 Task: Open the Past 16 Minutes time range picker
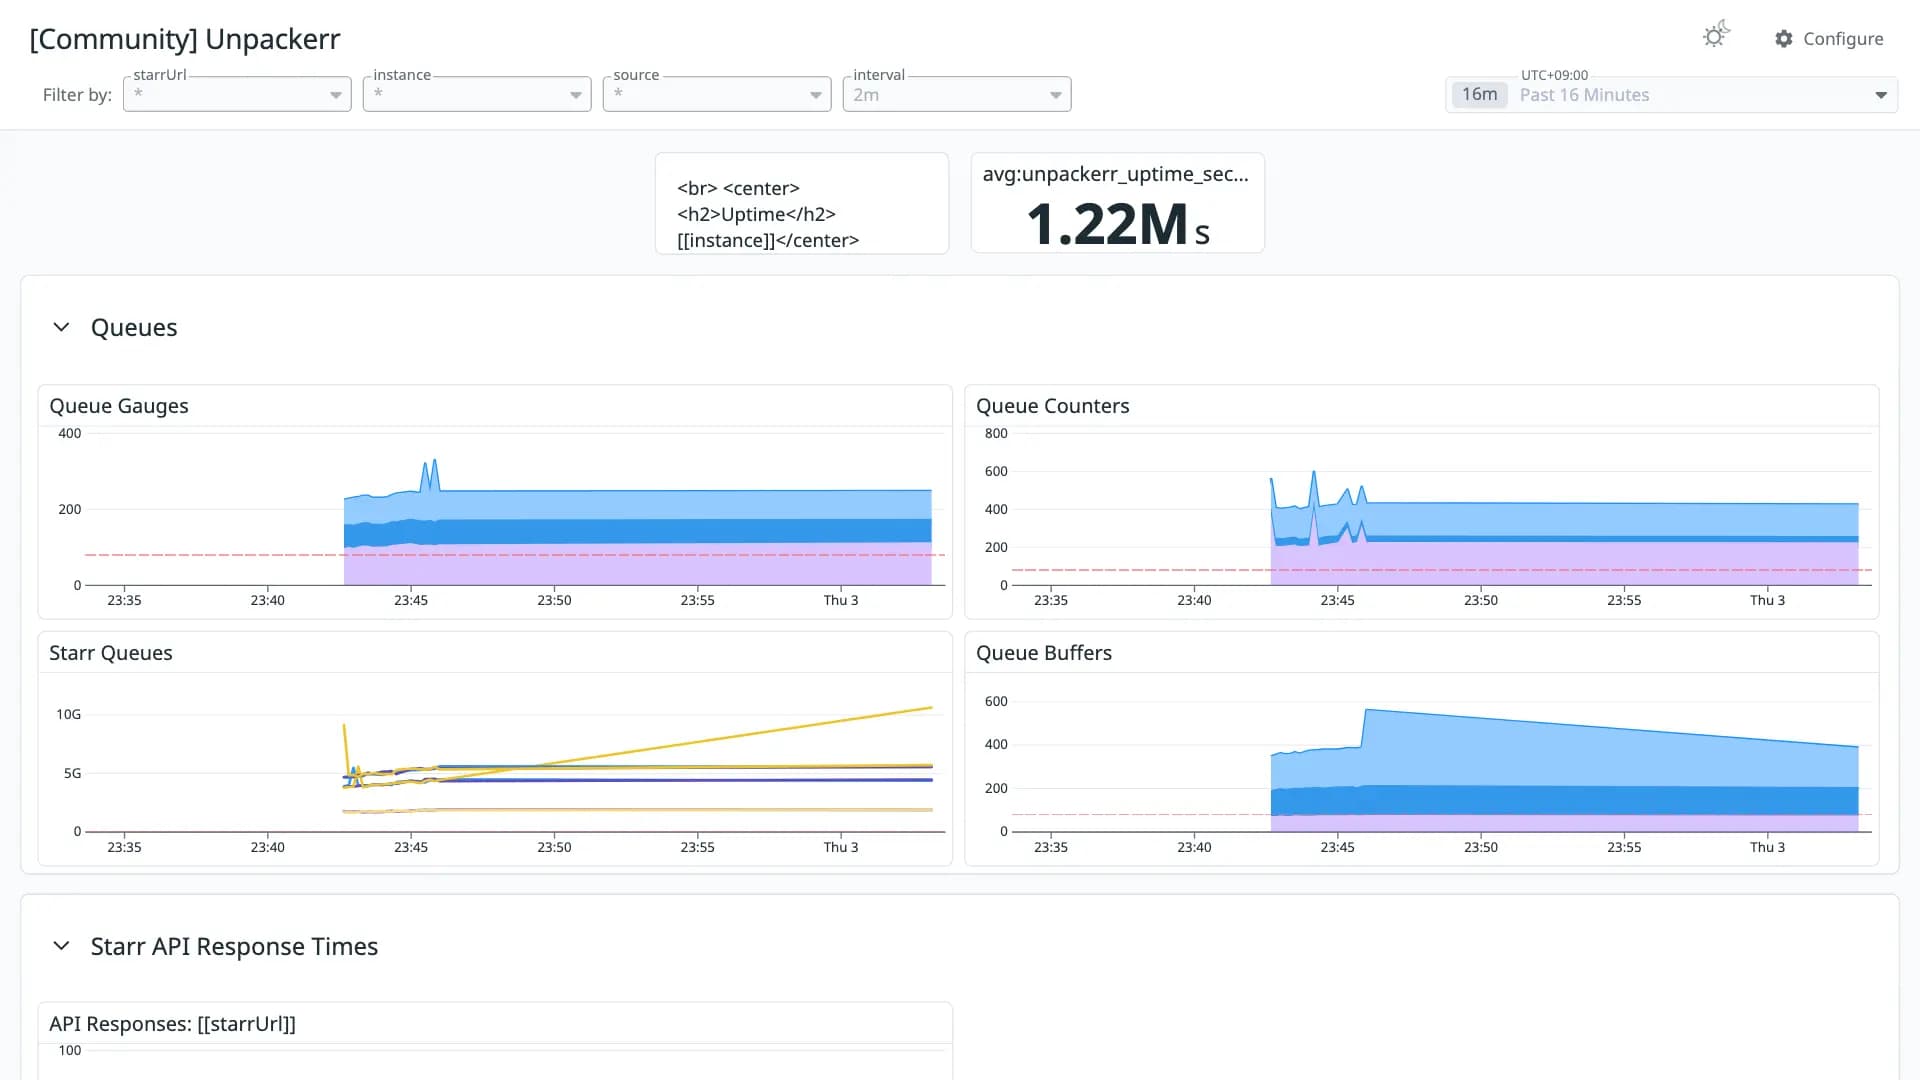tap(1671, 95)
